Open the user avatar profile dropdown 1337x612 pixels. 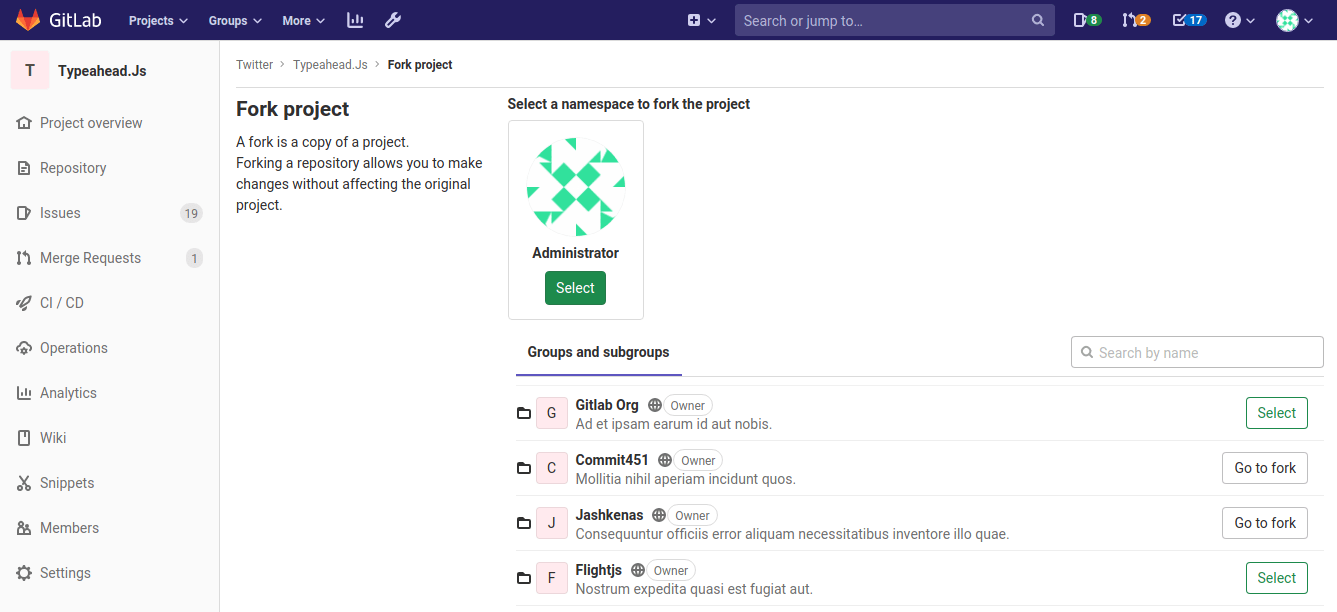[x=1294, y=20]
